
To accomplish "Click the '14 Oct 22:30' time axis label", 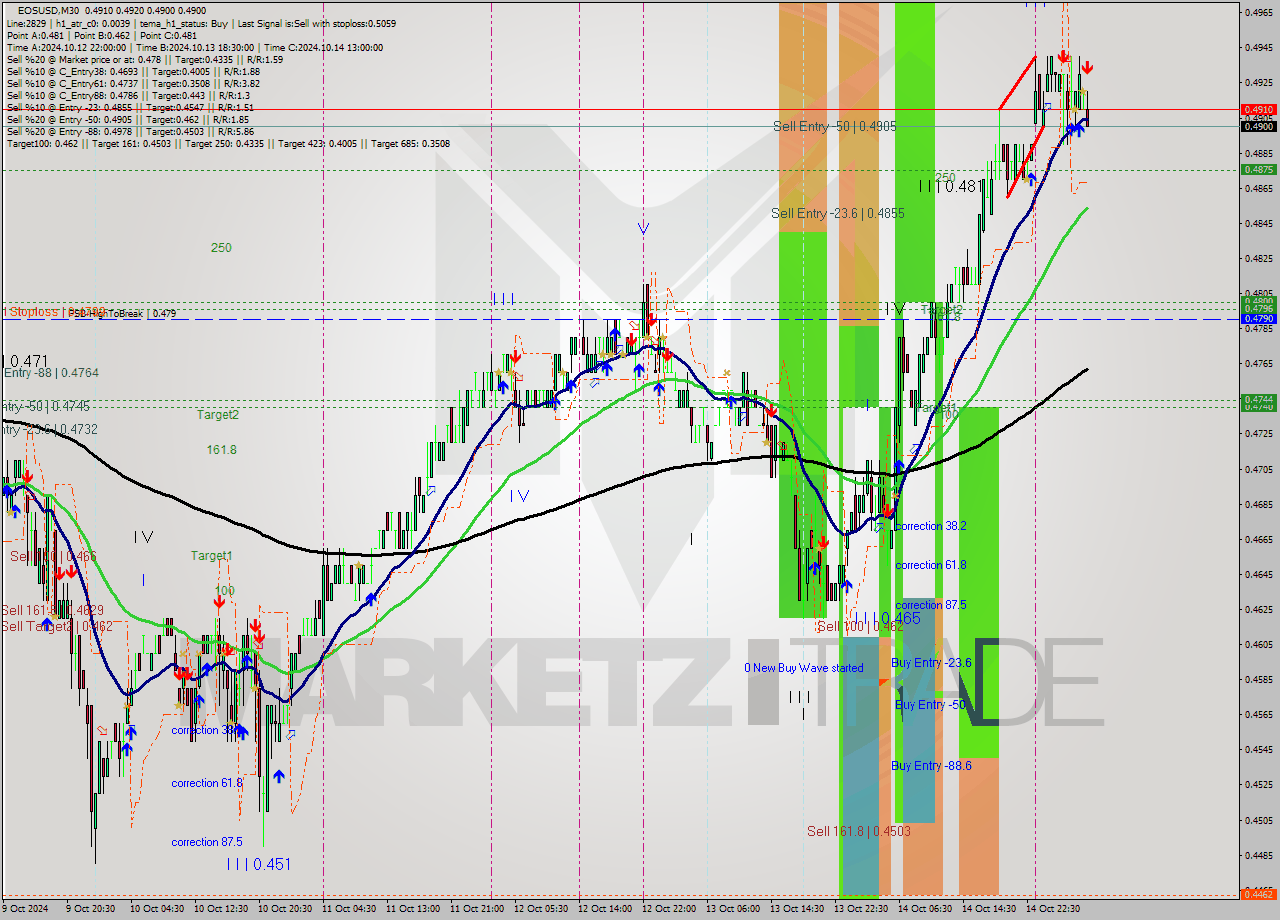I will pyautogui.click(x=1052, y=909).
